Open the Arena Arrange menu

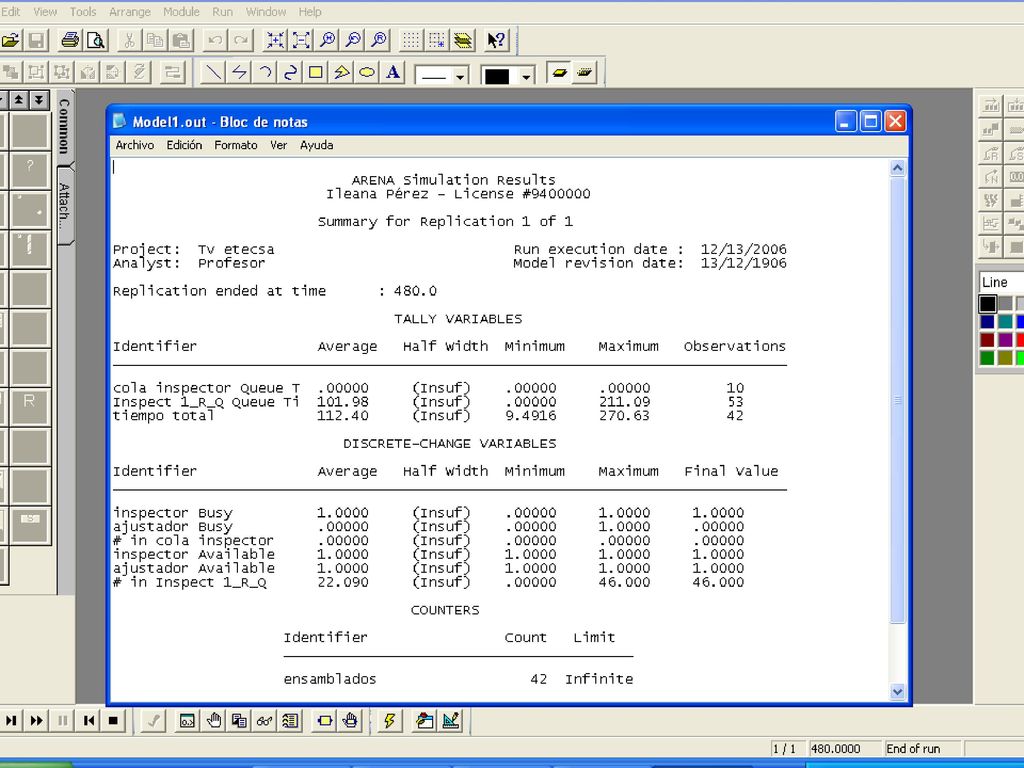(130, 12)
